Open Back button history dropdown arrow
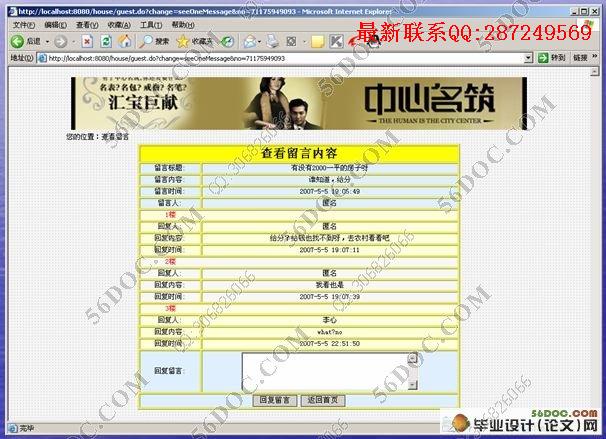Image resolution: width=606 pixels, height=439 pixels. [x=47, y=41]
